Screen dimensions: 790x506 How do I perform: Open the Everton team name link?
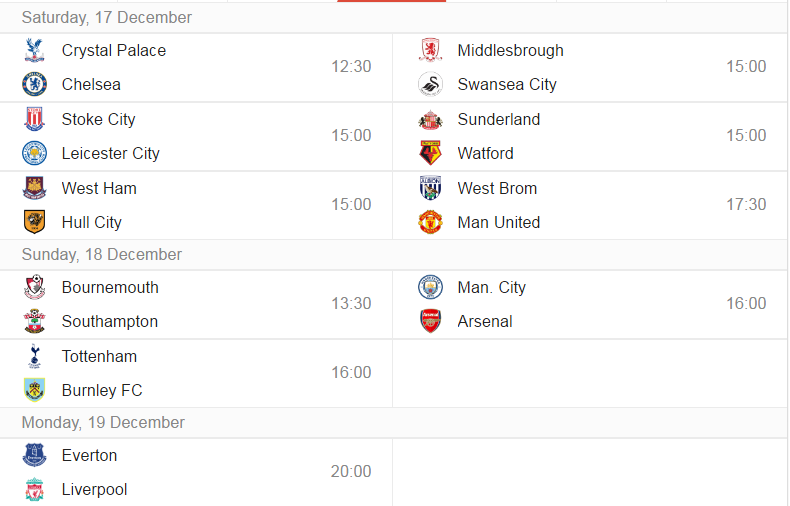(x=89, y=456)
